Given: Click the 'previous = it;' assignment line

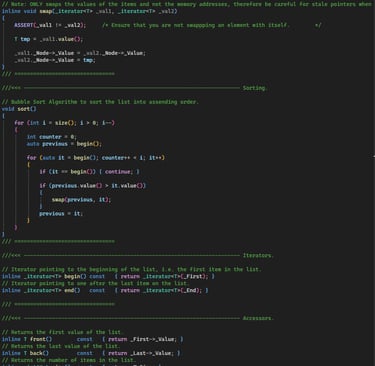Looking at the screenshot, I should coord(61,214).
